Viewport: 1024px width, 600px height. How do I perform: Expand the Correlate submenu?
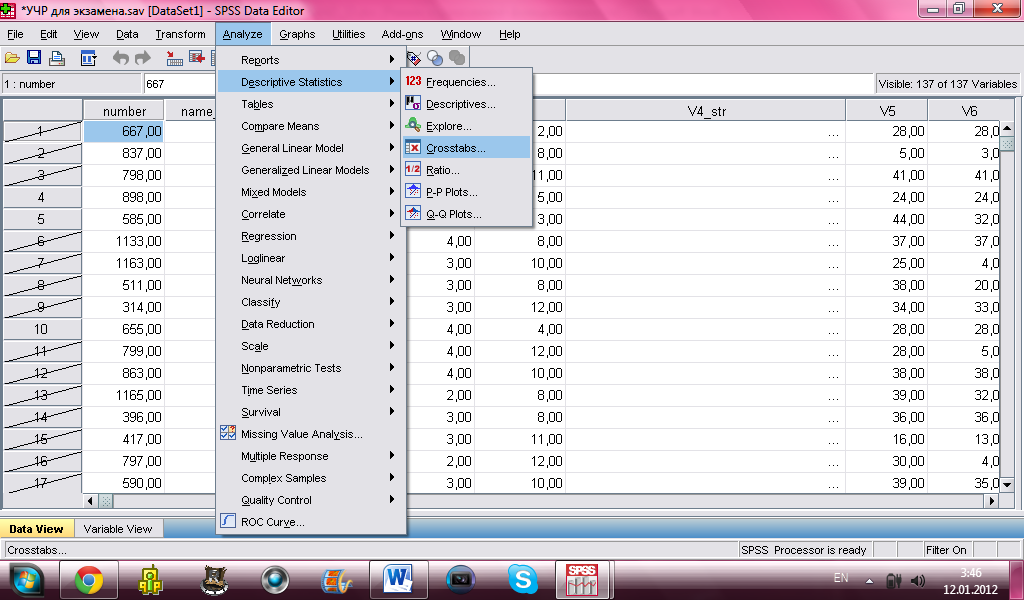point(311,214)
